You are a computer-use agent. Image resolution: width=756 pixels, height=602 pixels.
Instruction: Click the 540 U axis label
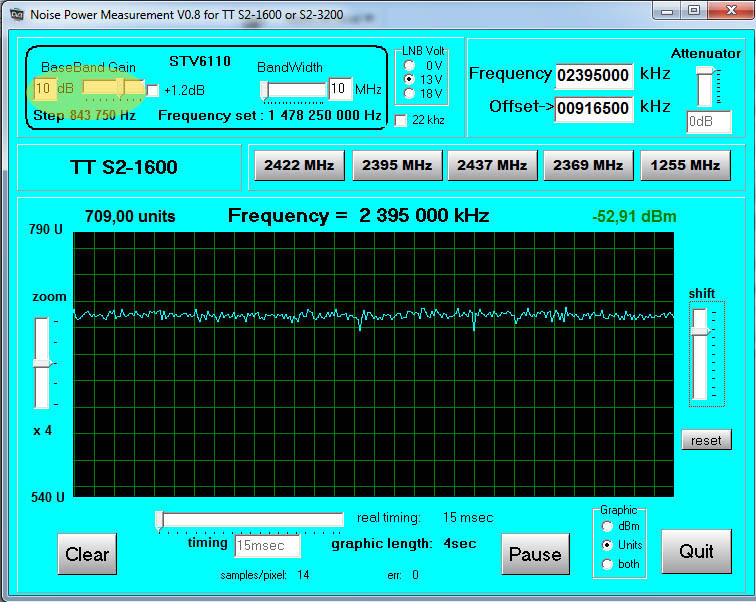(48, 497)
